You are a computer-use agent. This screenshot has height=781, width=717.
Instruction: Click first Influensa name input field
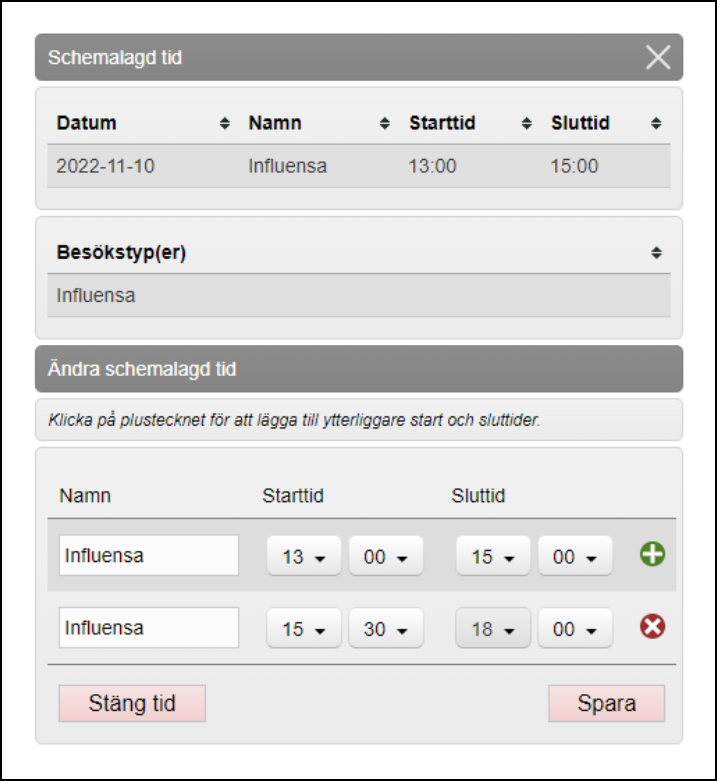point(149,556)
